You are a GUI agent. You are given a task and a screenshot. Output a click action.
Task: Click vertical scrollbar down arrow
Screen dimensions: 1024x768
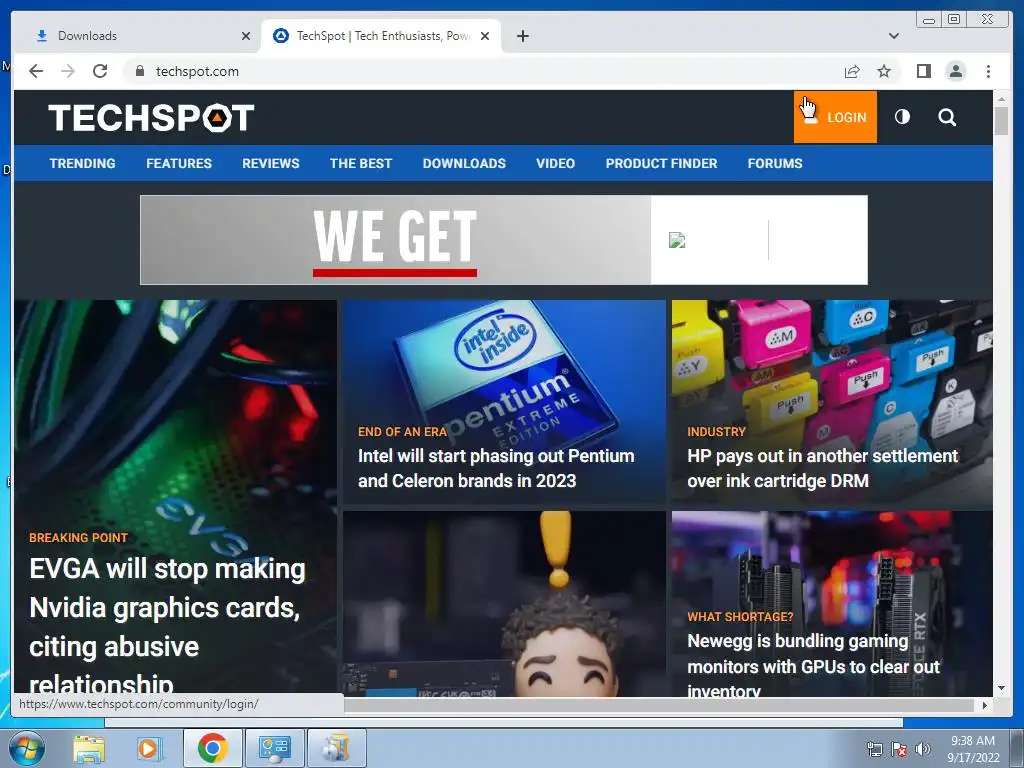pyautogui.click(x=1001, y=688)
